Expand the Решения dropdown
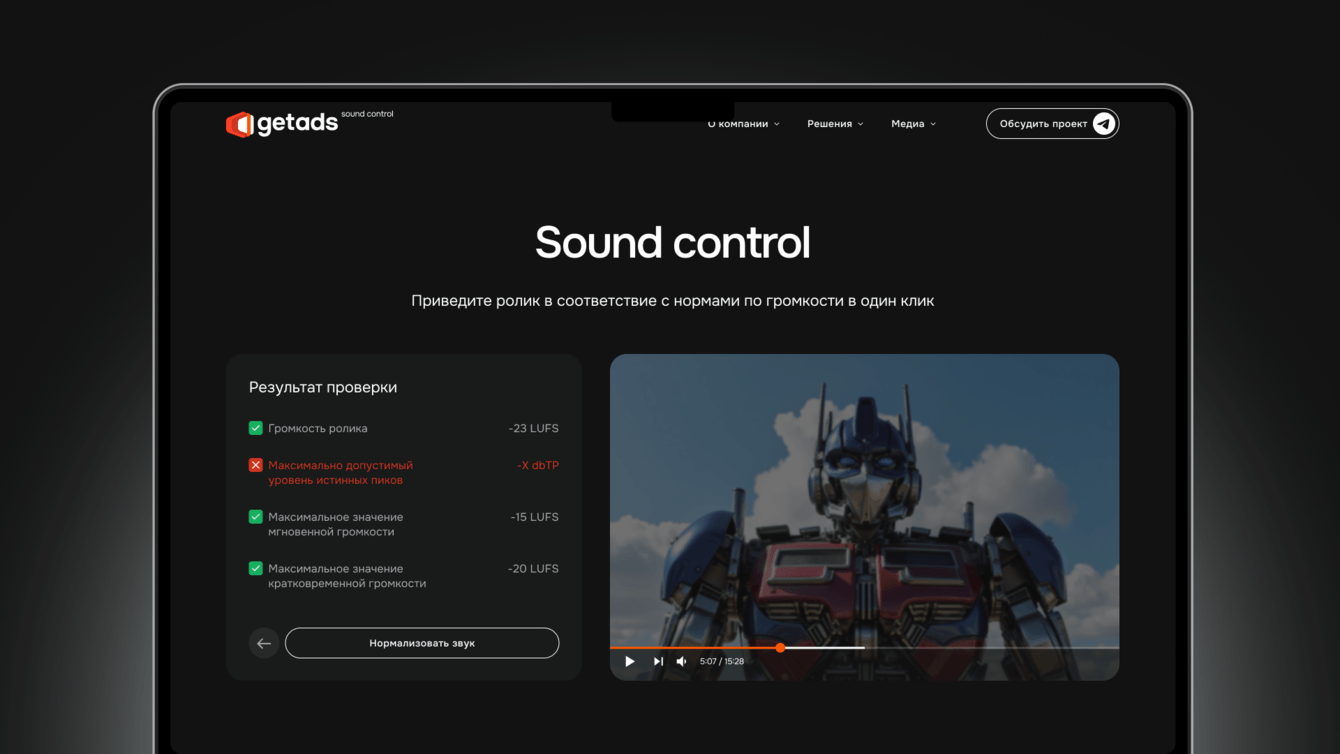1340x754 pixels. pos(835,124)
